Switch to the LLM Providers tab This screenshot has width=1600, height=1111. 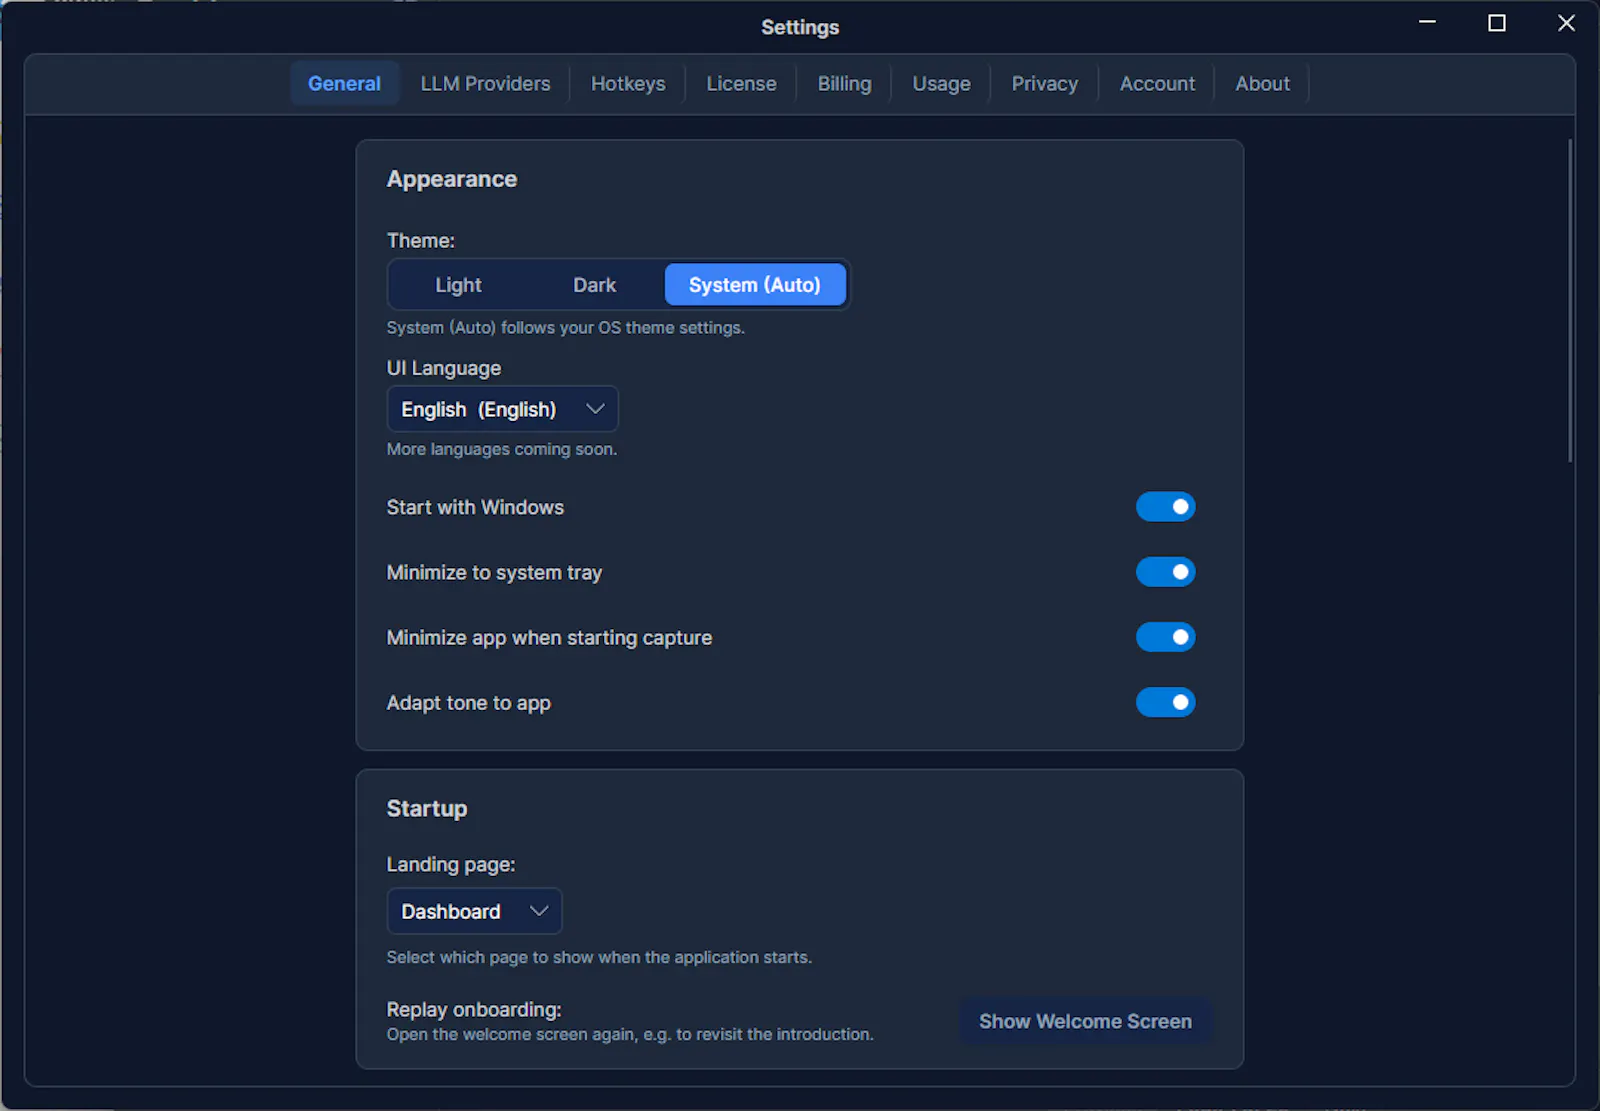pyautogui.click(x=485, y=84)
